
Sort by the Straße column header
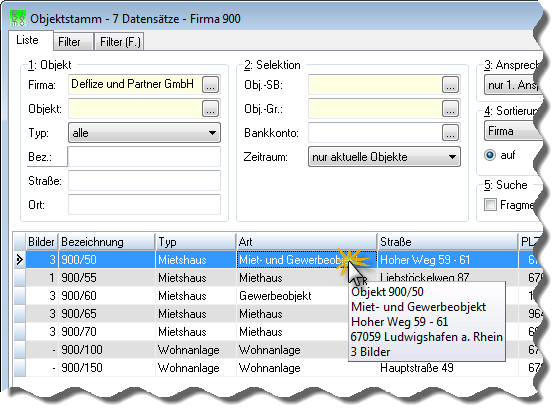[x=448, y=242]
